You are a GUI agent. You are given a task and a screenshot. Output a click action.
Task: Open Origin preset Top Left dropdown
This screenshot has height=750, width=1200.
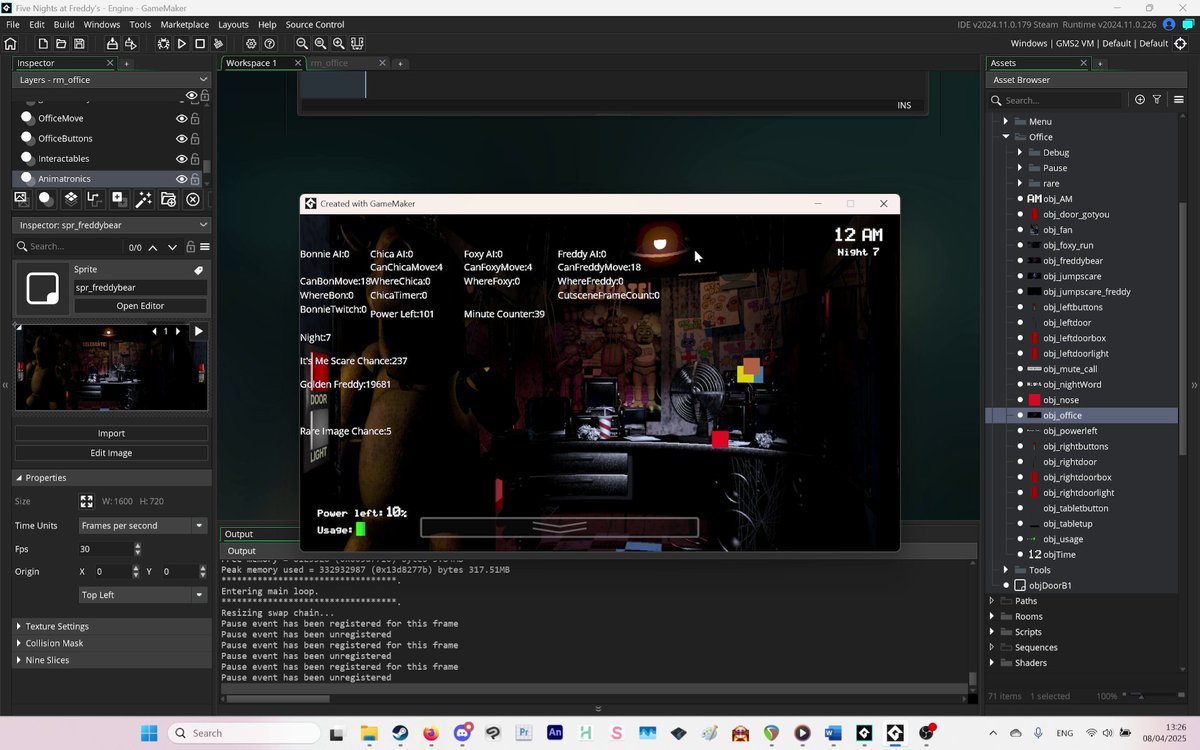pos(143,595)
